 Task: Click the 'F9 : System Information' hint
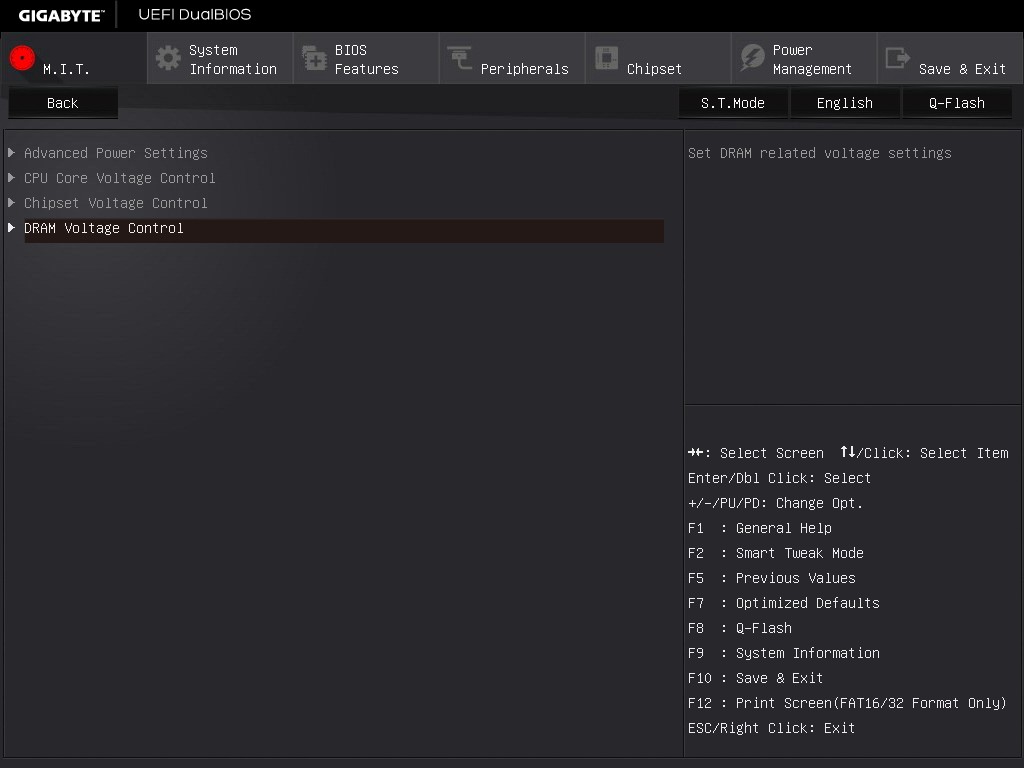(x=784, y=653)
